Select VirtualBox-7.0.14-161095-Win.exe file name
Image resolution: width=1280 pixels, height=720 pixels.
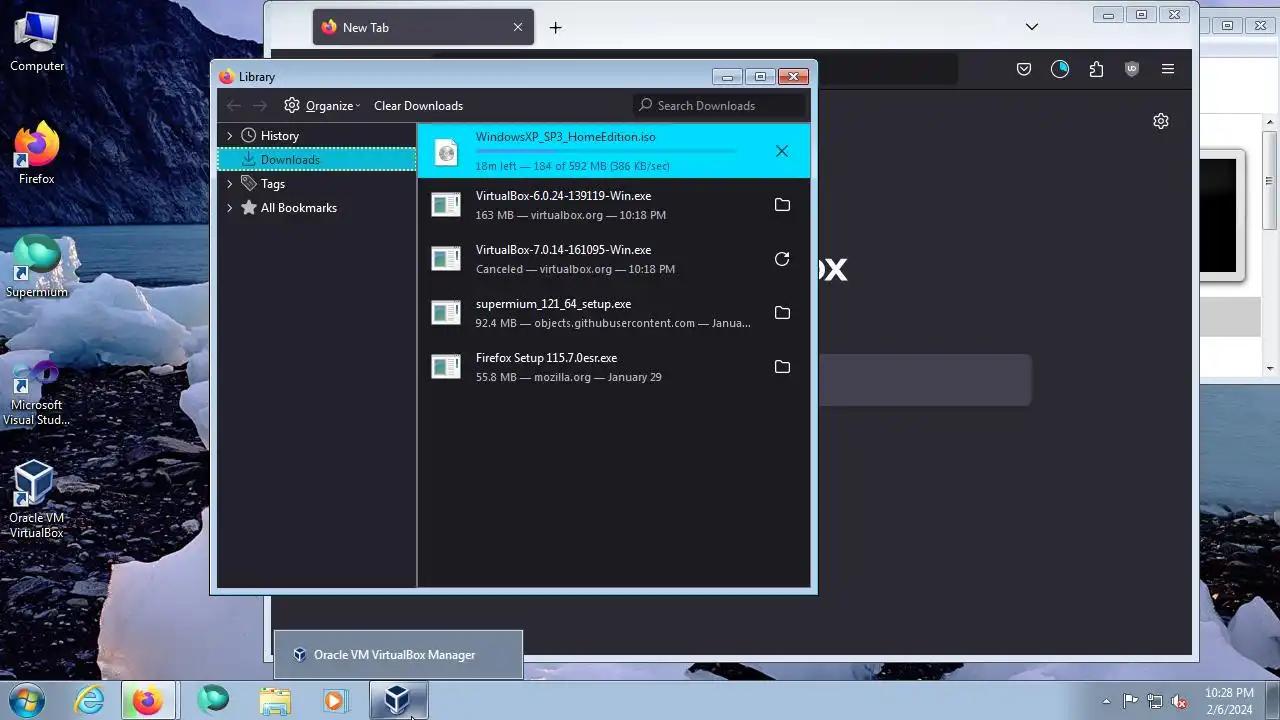563,250
